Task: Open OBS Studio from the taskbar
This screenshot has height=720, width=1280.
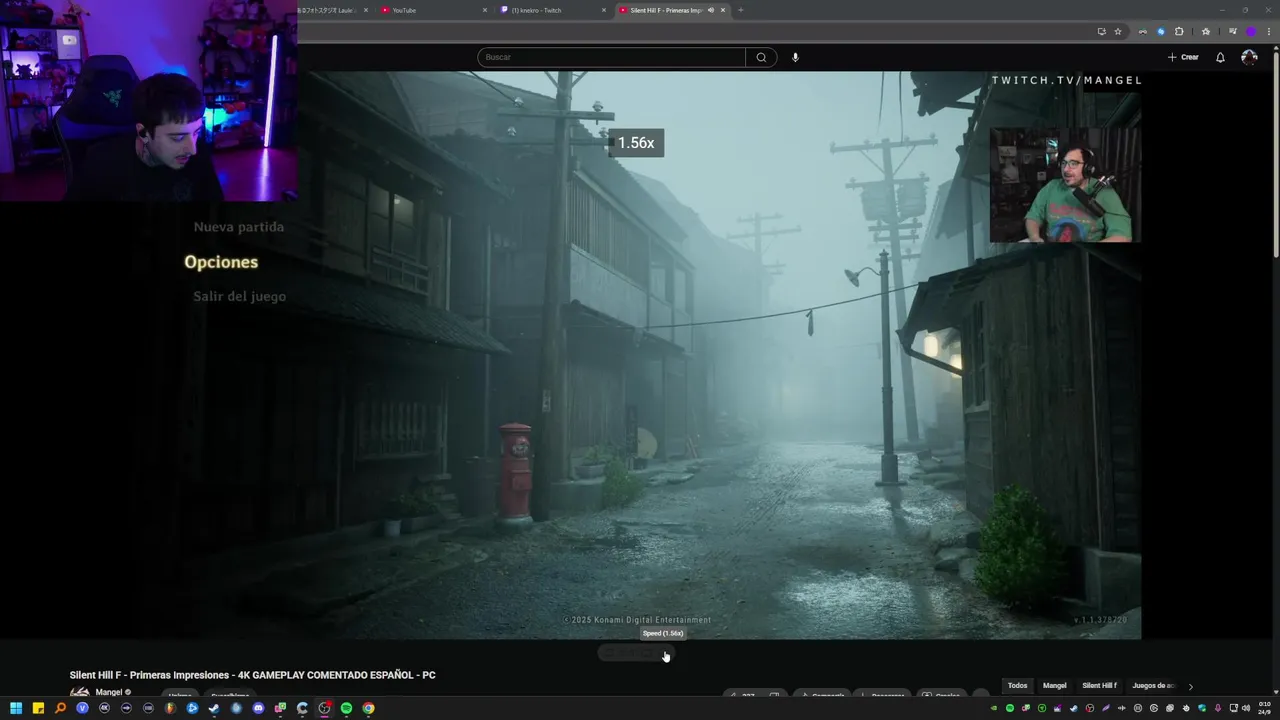Action: pyautogui.click(x=324, y=708)
